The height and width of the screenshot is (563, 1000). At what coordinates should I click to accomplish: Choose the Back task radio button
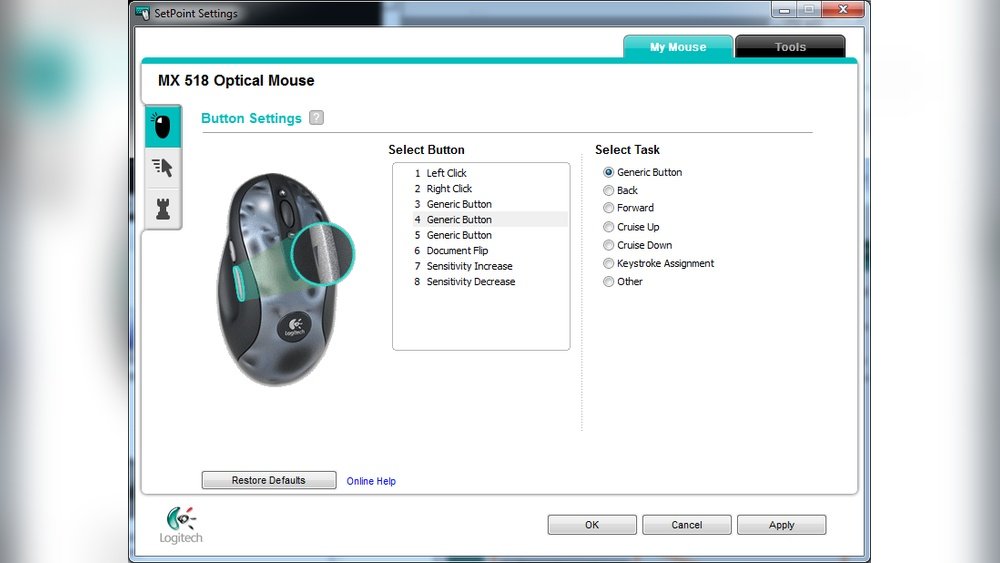[609, 190]
